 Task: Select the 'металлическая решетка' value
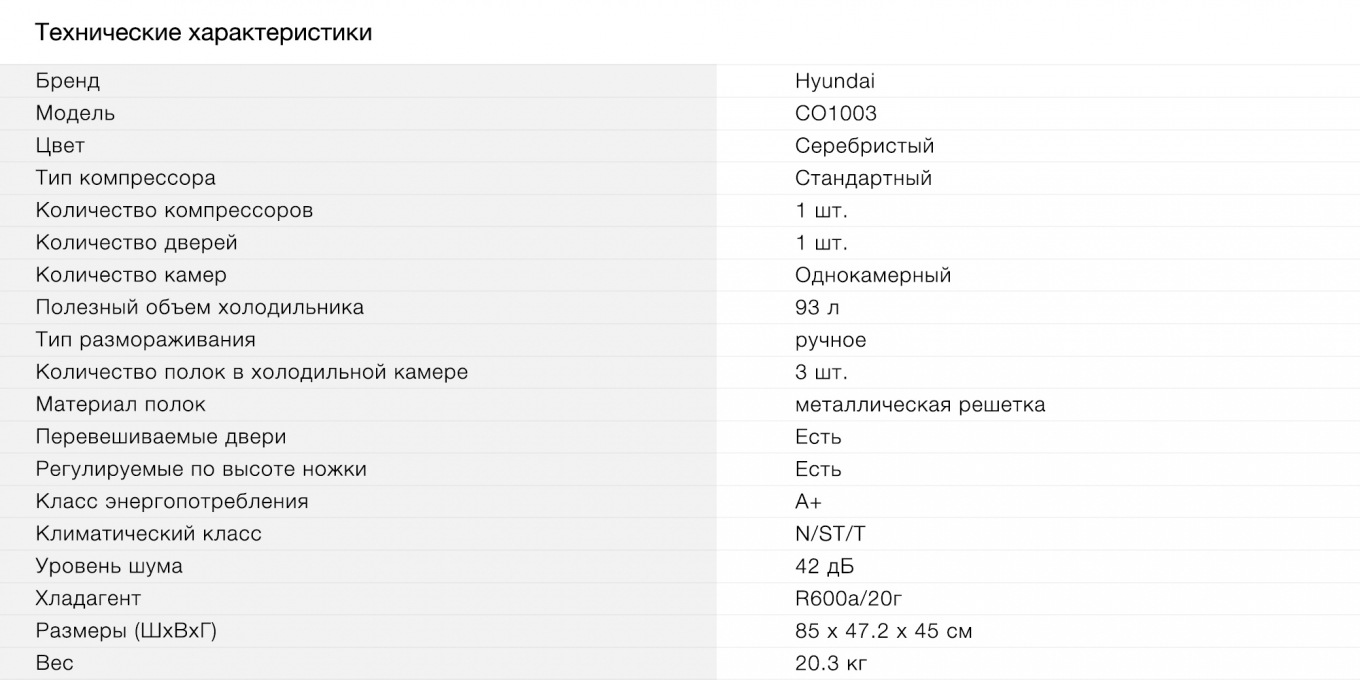coord(920,404)
